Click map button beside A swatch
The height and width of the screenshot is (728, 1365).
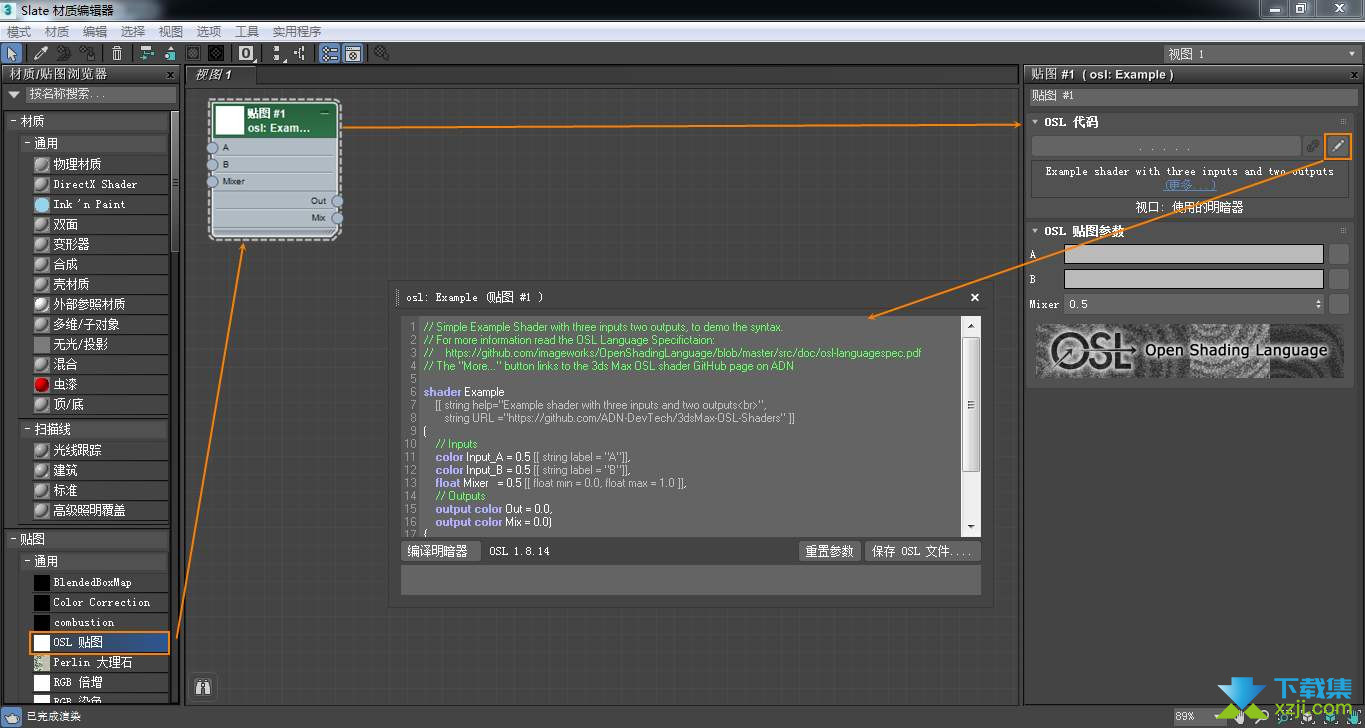coord(1338,254)
